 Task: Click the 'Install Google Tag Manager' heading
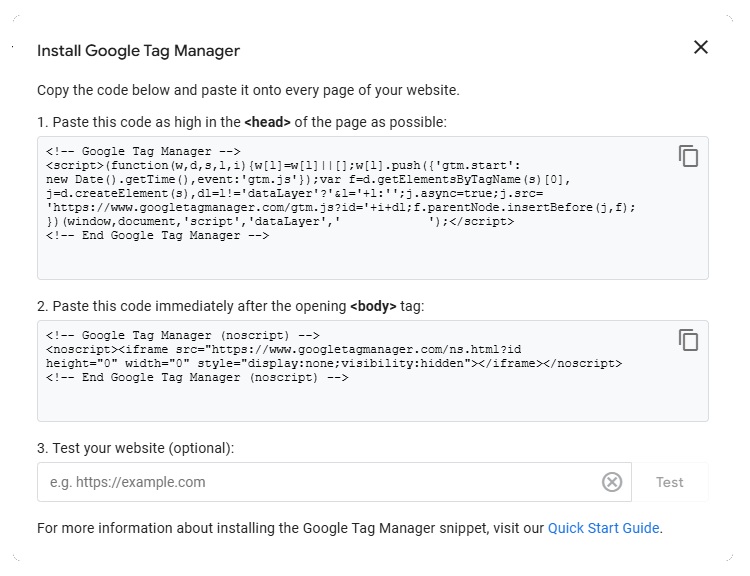click(138, 51)
